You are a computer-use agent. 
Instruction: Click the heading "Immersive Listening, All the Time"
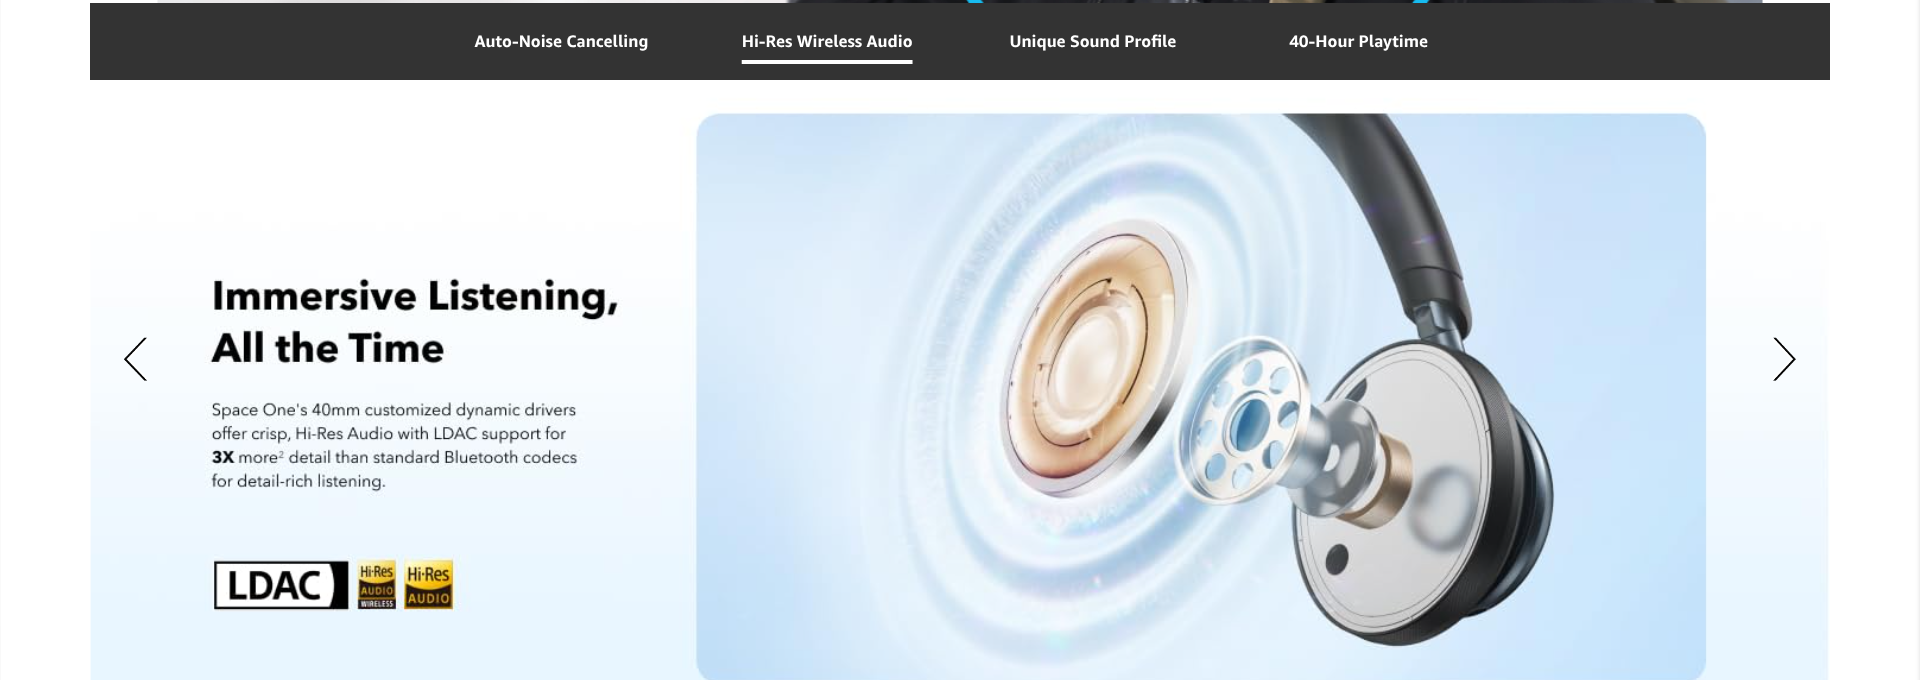click(x=415, y=322)
